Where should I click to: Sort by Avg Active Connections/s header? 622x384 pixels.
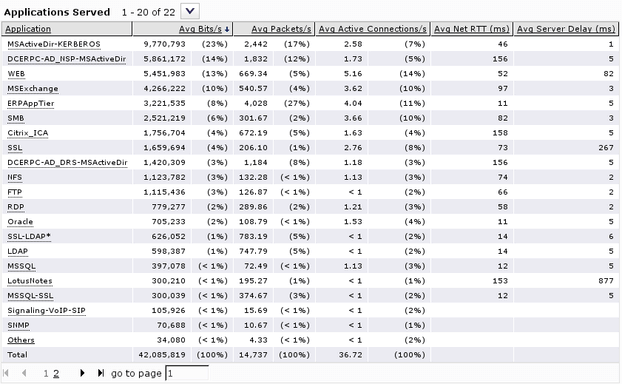(372, 29)
